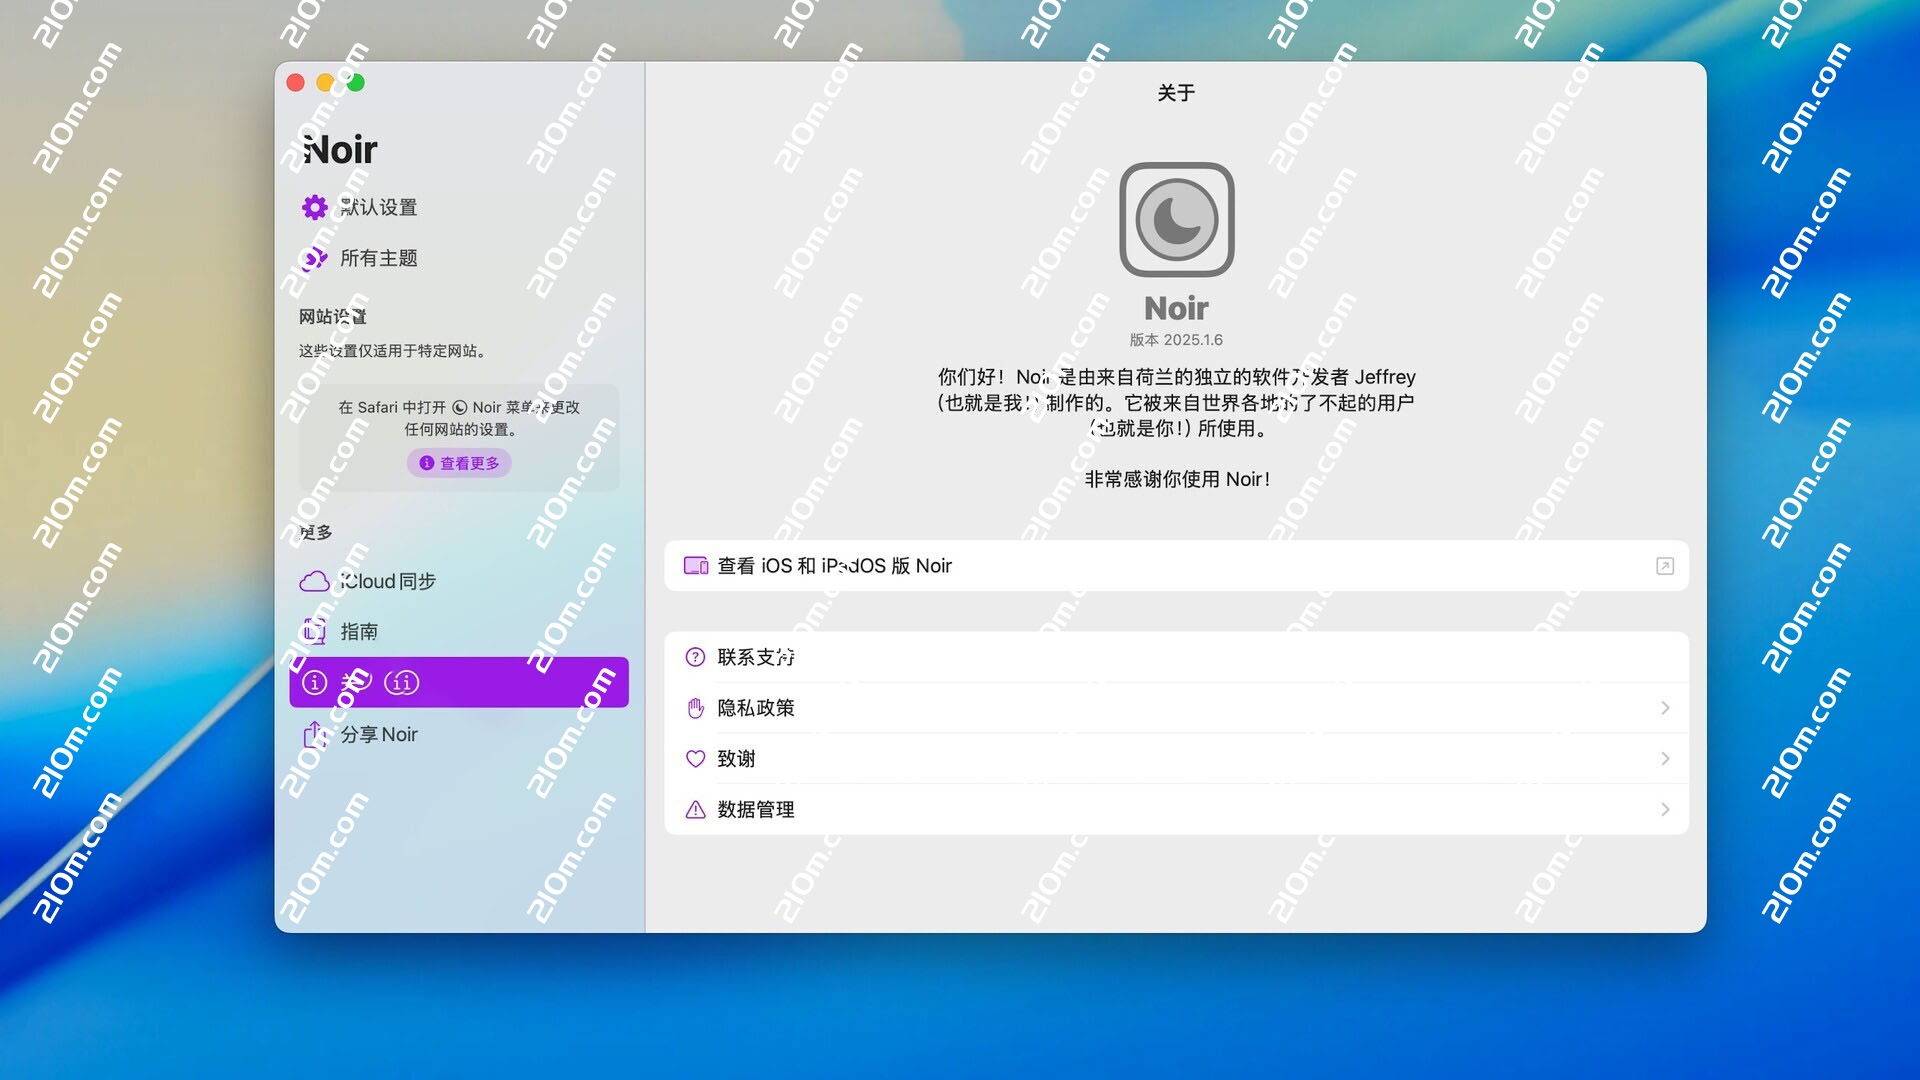Click the Noir heading in the sidebar

[340, 150]
